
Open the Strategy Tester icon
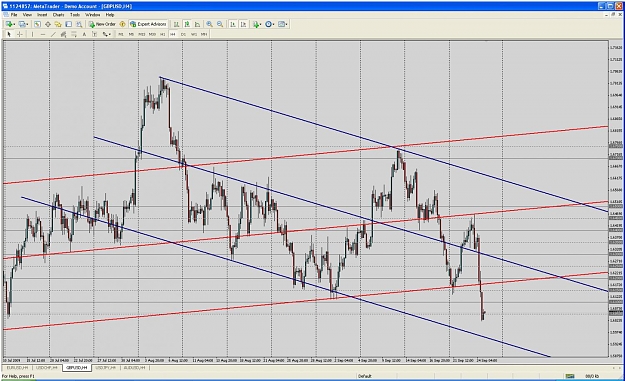pos(79,24)
